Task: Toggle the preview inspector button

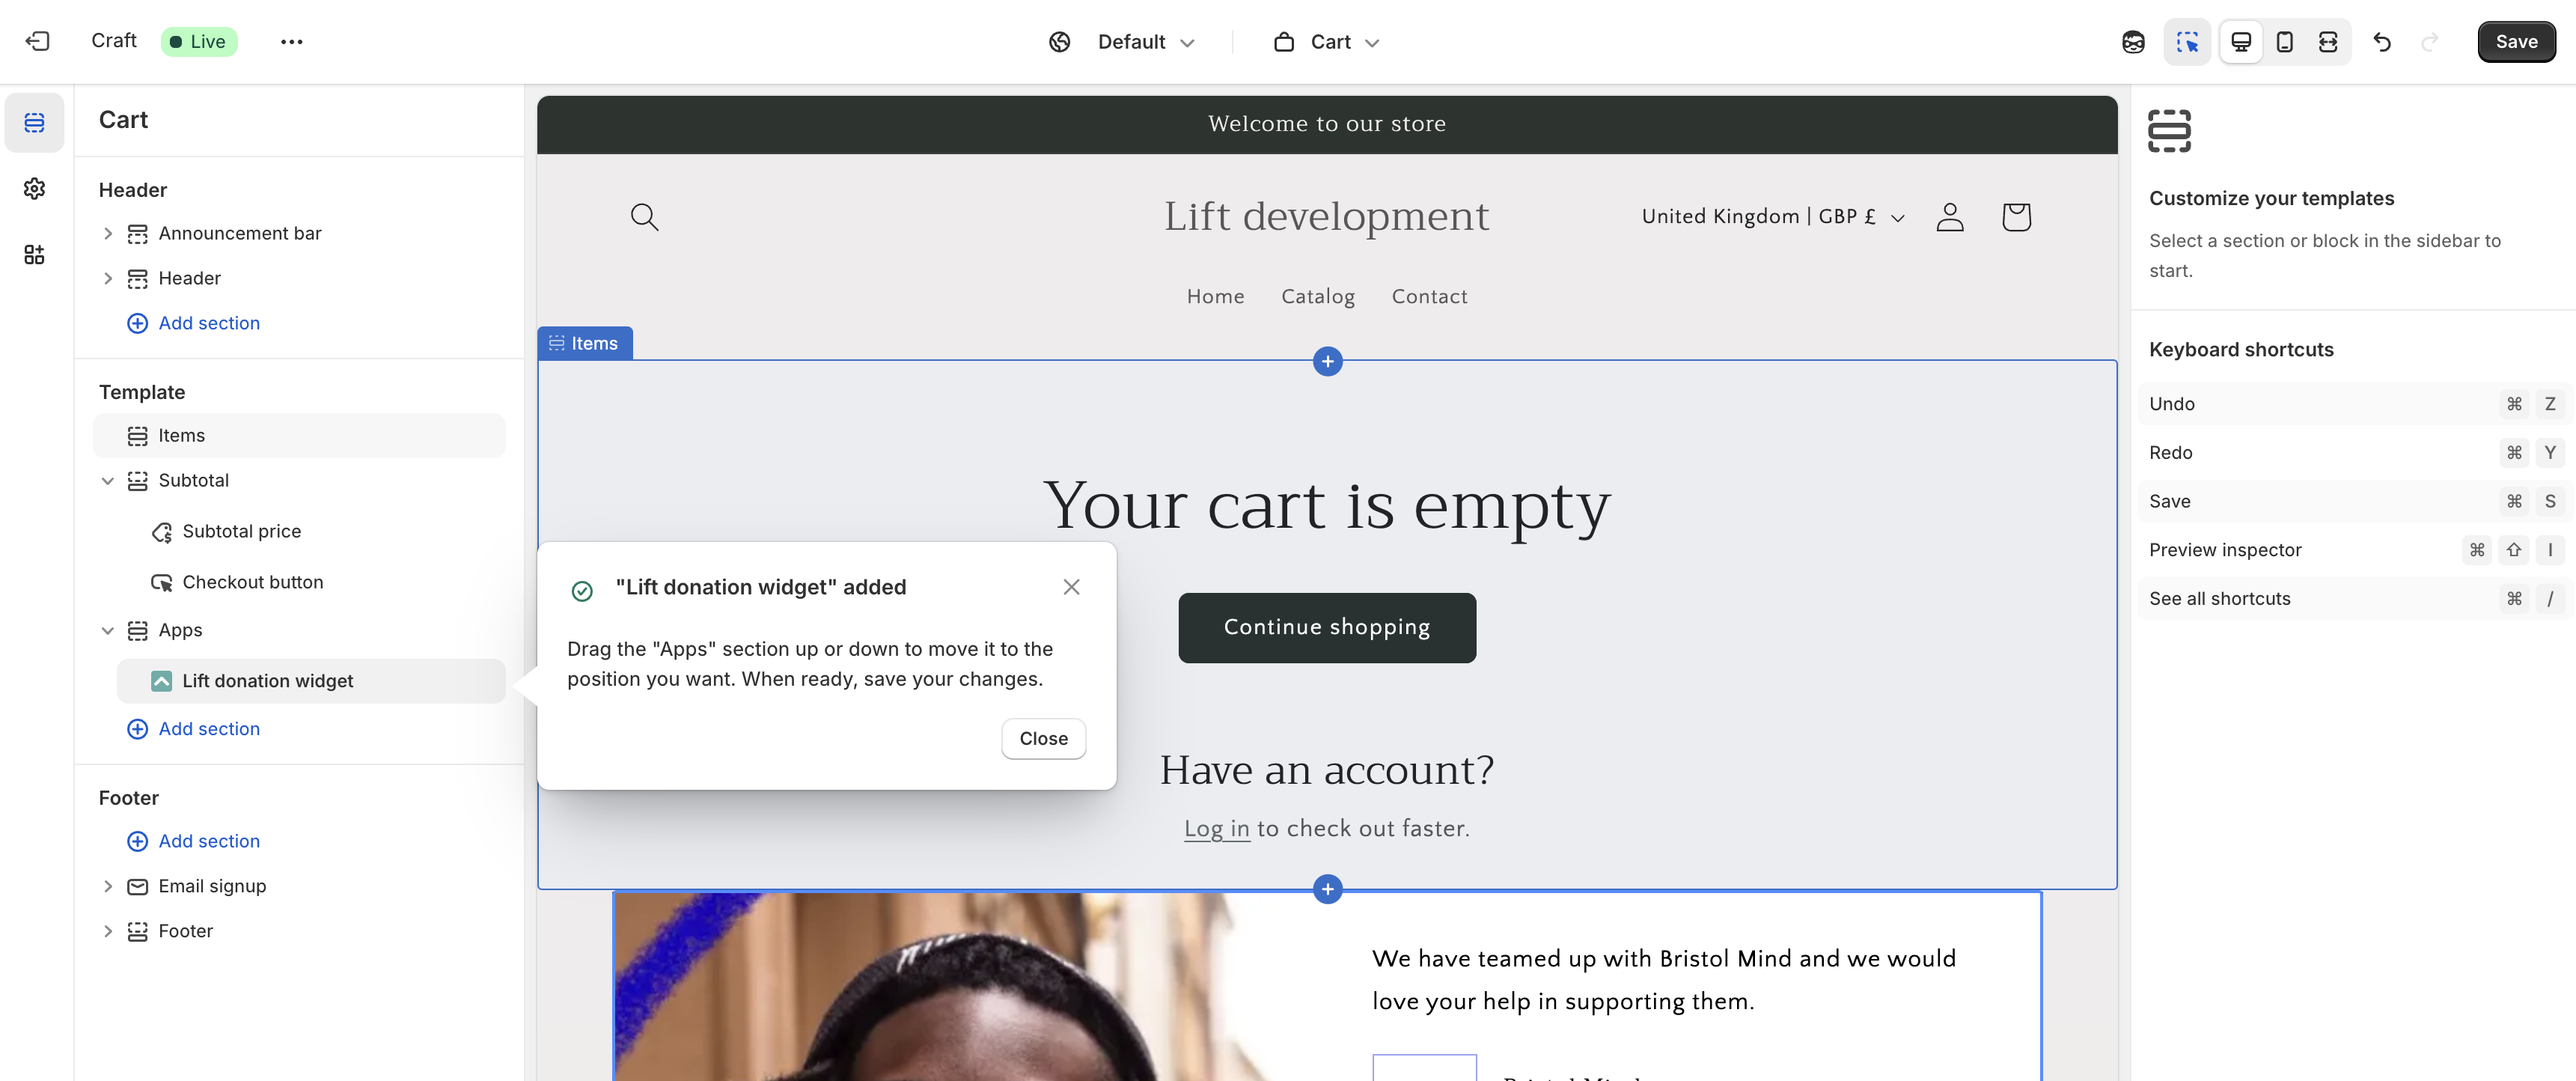Action: pos(2186,41)
